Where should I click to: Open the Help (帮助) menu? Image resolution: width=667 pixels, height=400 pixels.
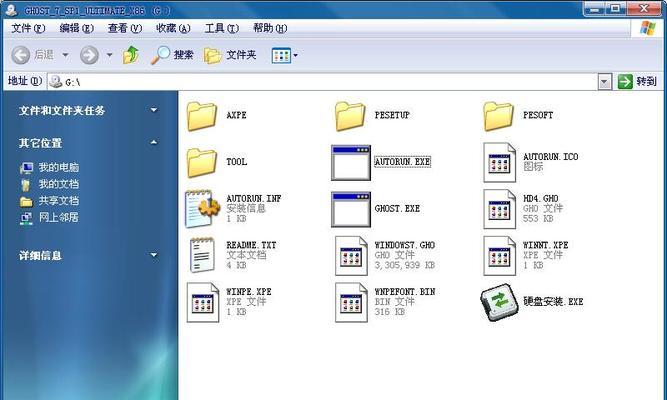(270, 29)
